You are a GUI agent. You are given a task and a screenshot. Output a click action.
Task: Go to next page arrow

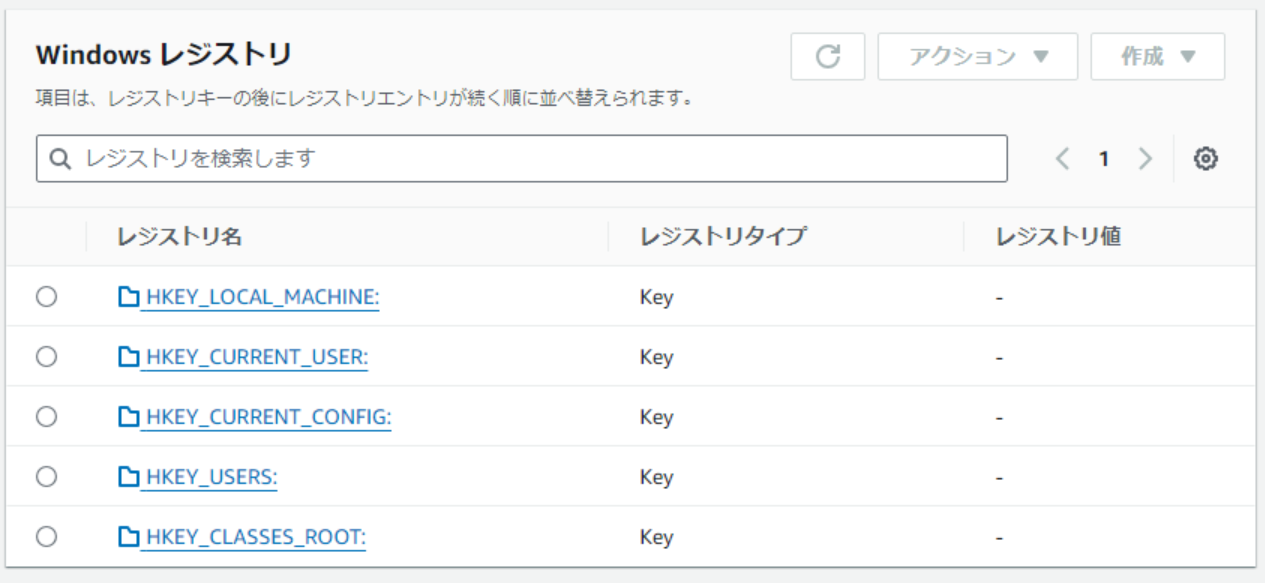[x=1146, y=158]
